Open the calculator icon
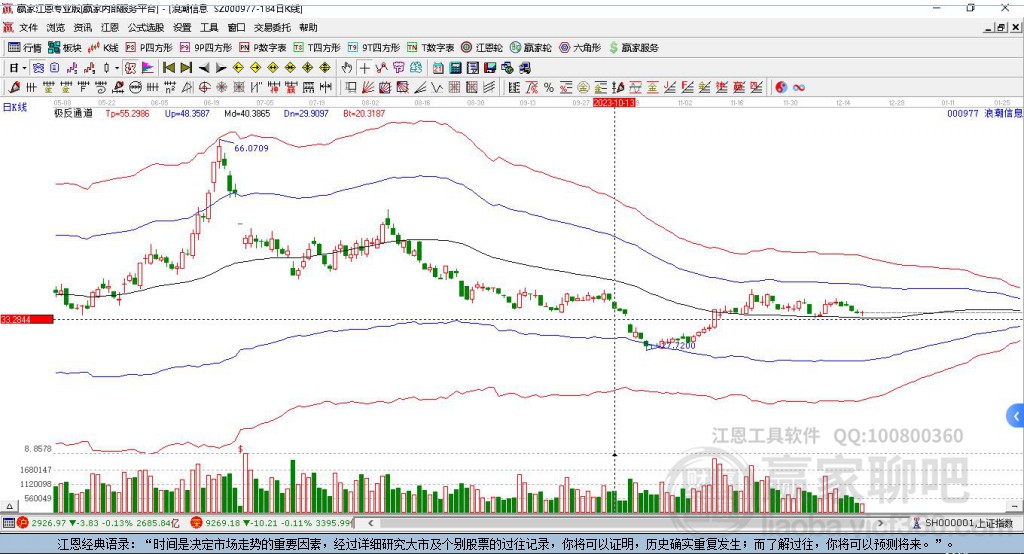1024x554 pixels. pos(456,68)
